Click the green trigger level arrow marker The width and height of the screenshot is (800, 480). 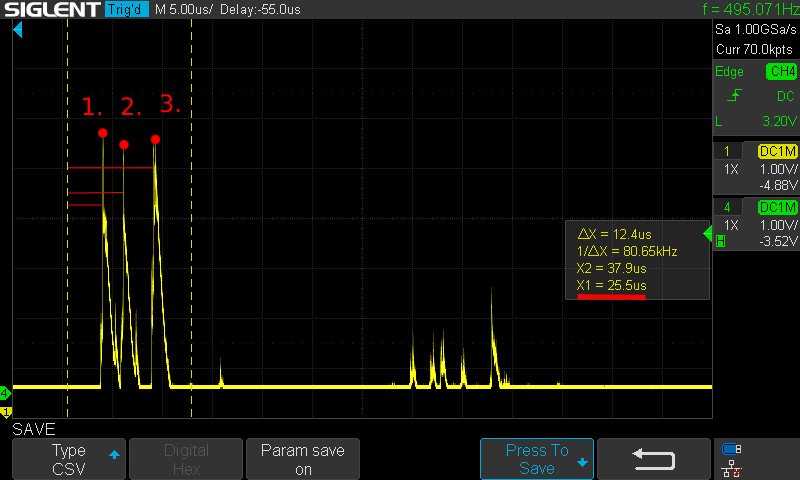707,234
